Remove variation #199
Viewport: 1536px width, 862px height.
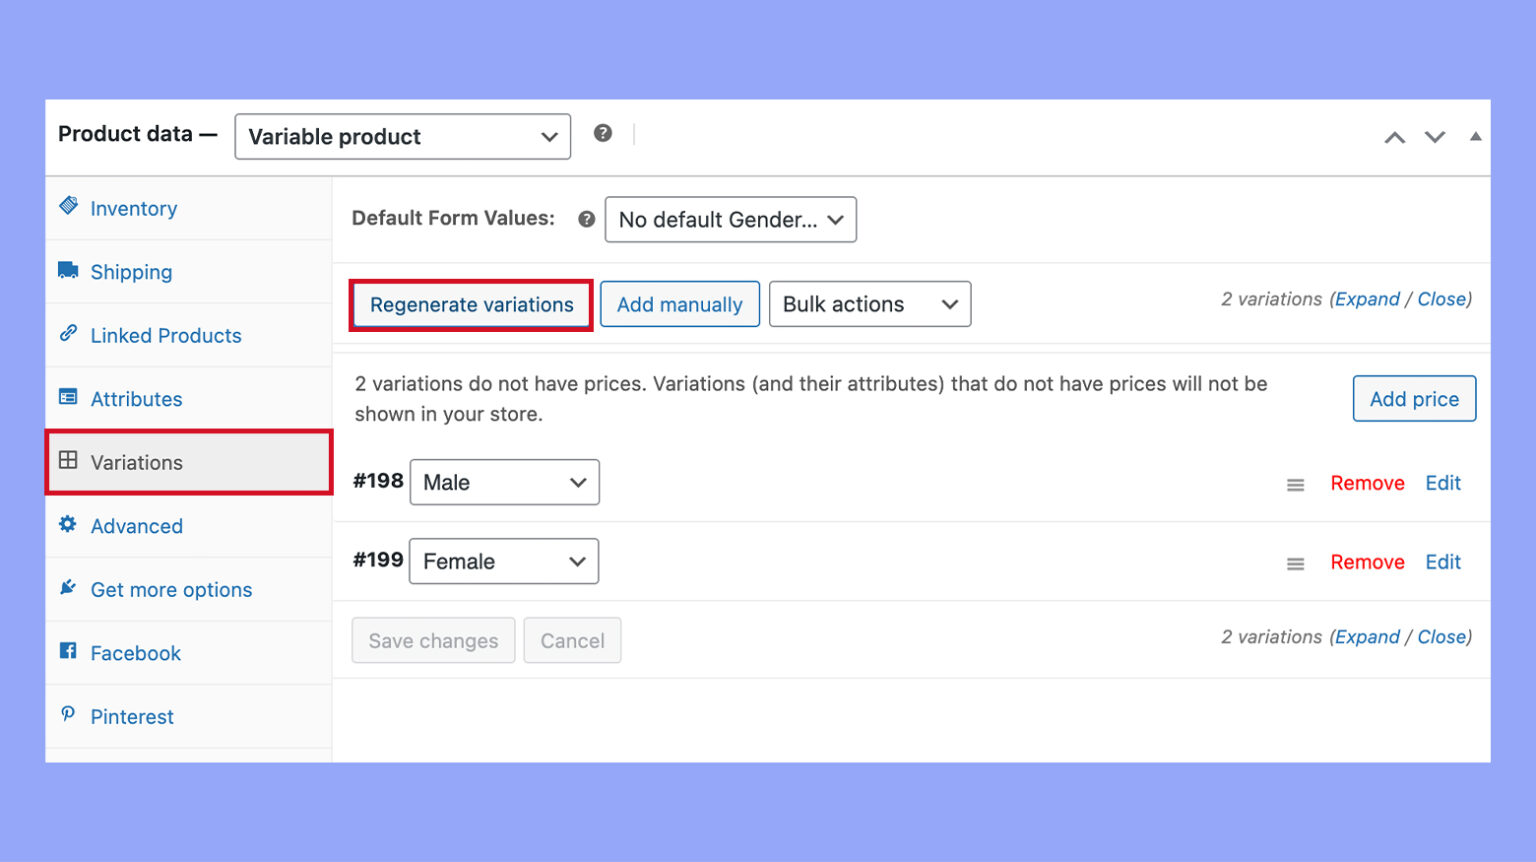click(1367, 561)
